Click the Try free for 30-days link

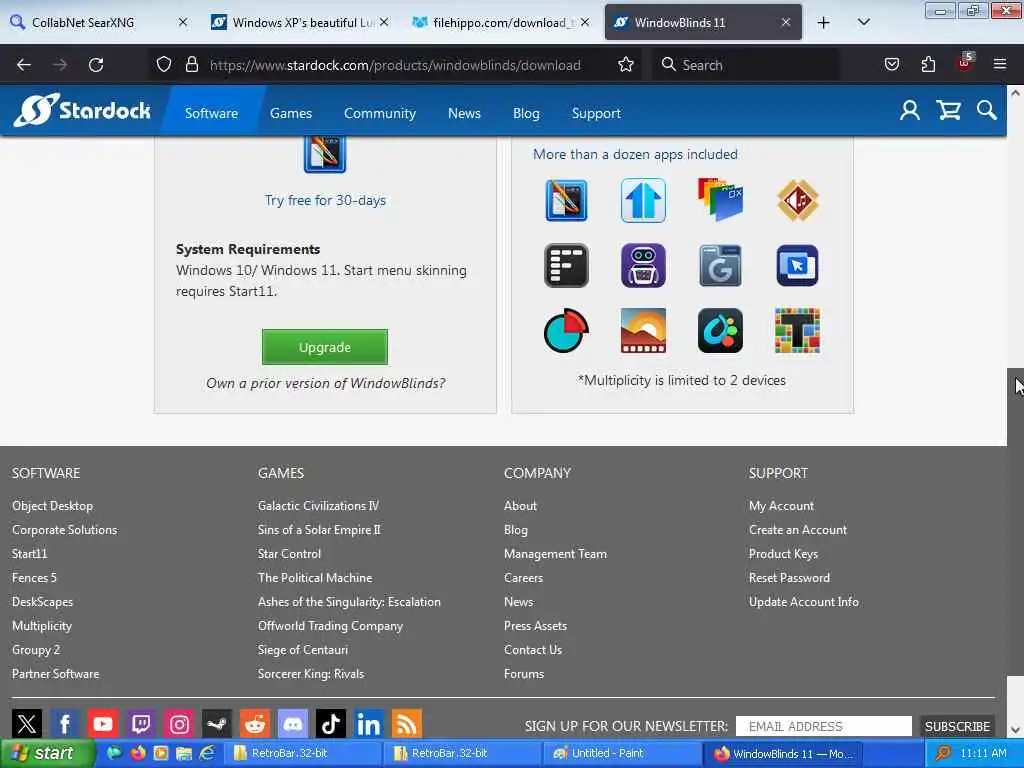pos(325,200)
